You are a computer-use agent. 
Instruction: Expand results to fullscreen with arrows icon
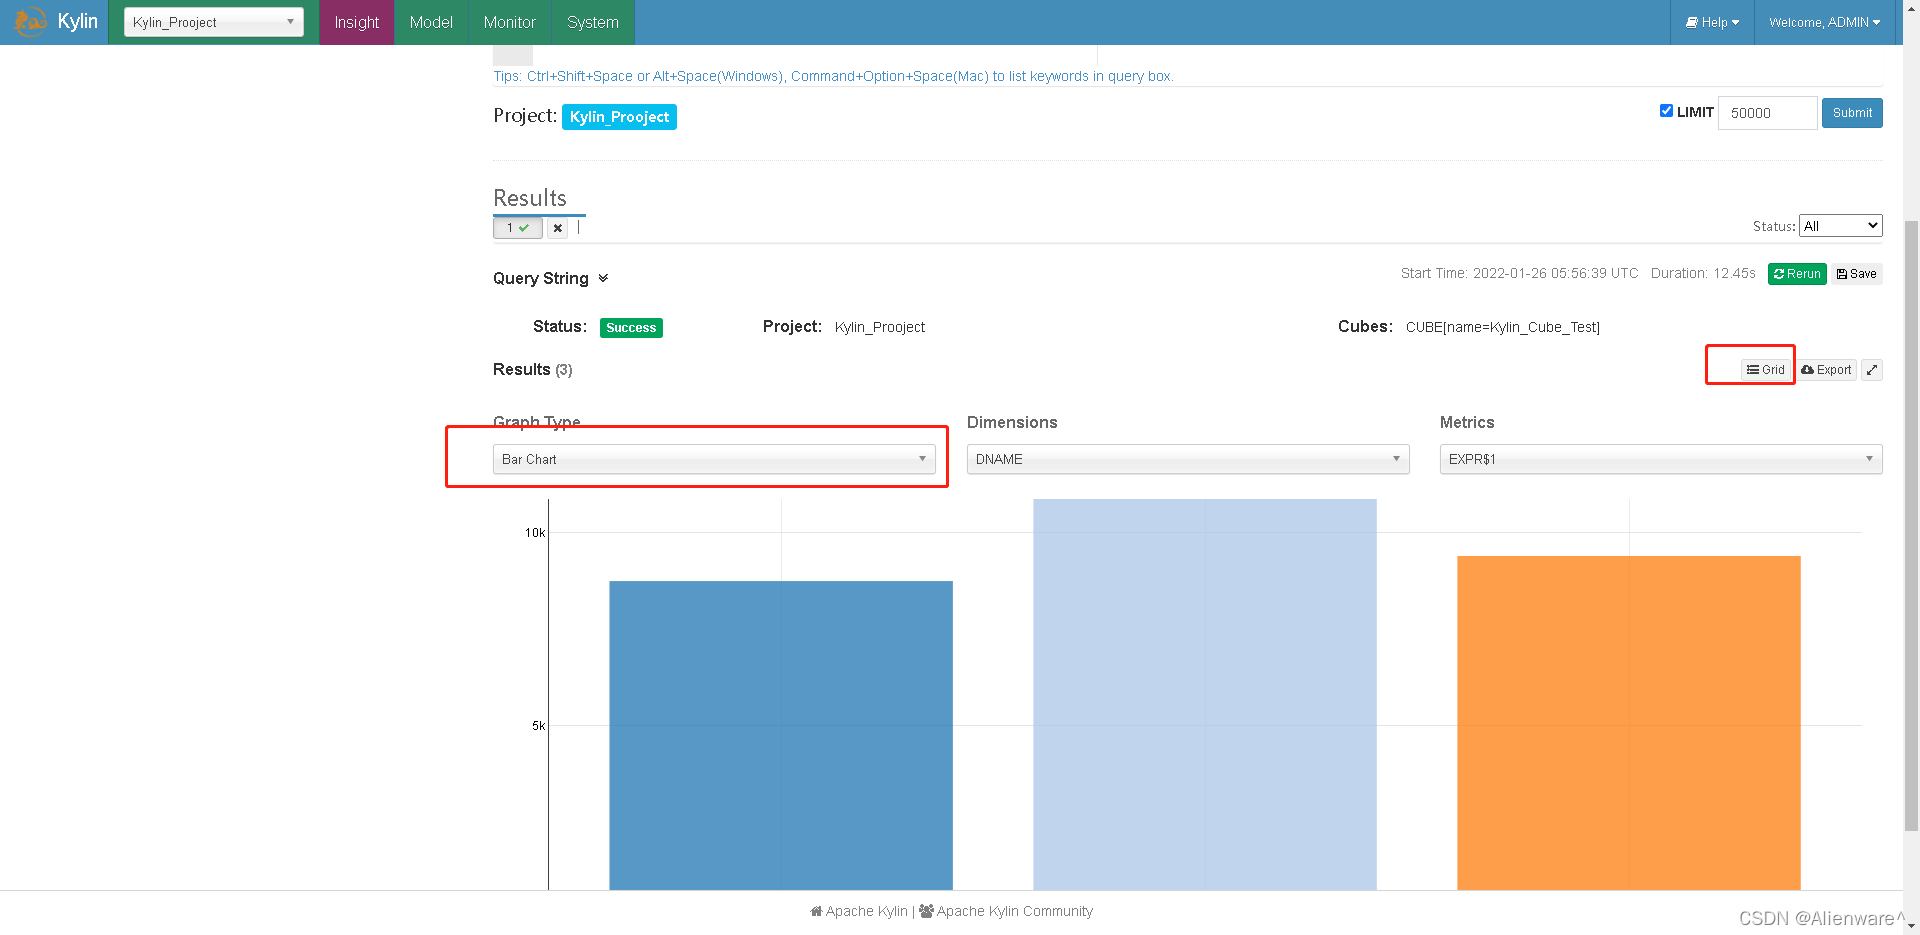pos(1872,370)
